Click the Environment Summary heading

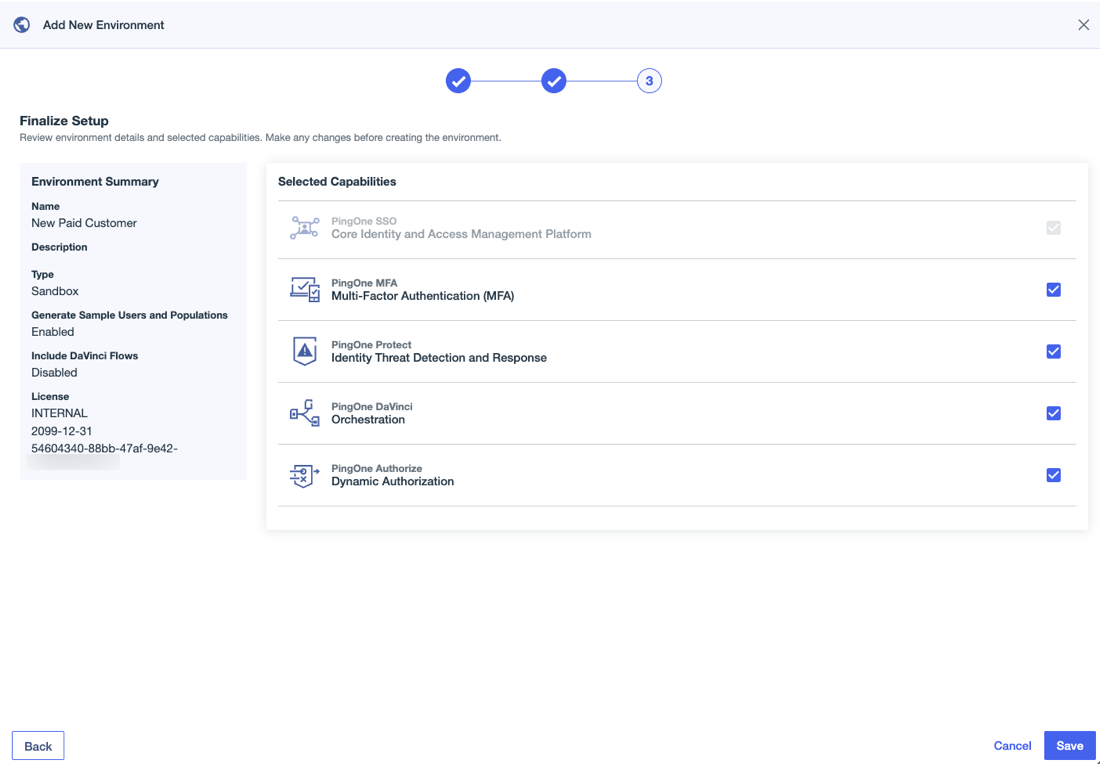[95, 182]
